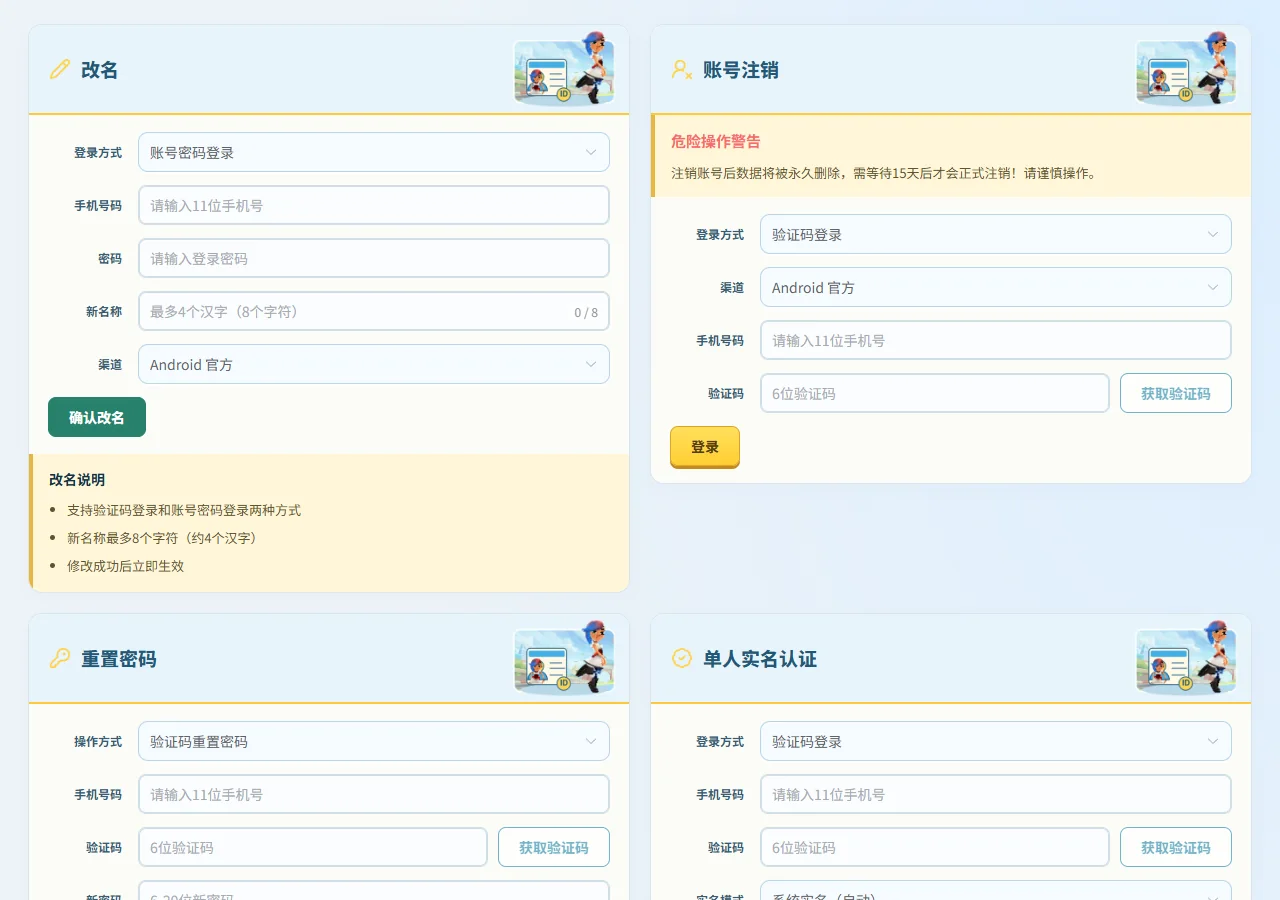
Task: Click the 0 / 8 character counter
Action: tap(586, 312)
